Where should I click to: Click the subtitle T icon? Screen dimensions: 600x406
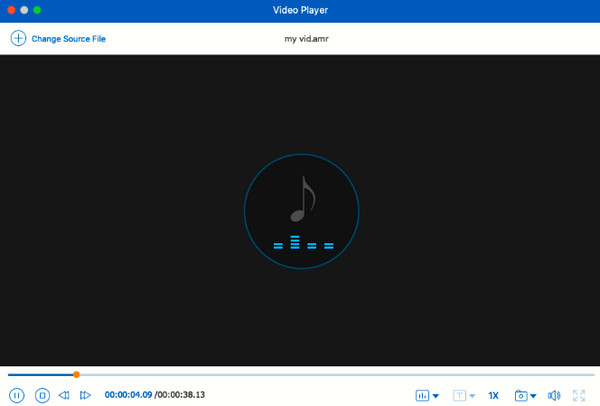click(x=459, y=395)
